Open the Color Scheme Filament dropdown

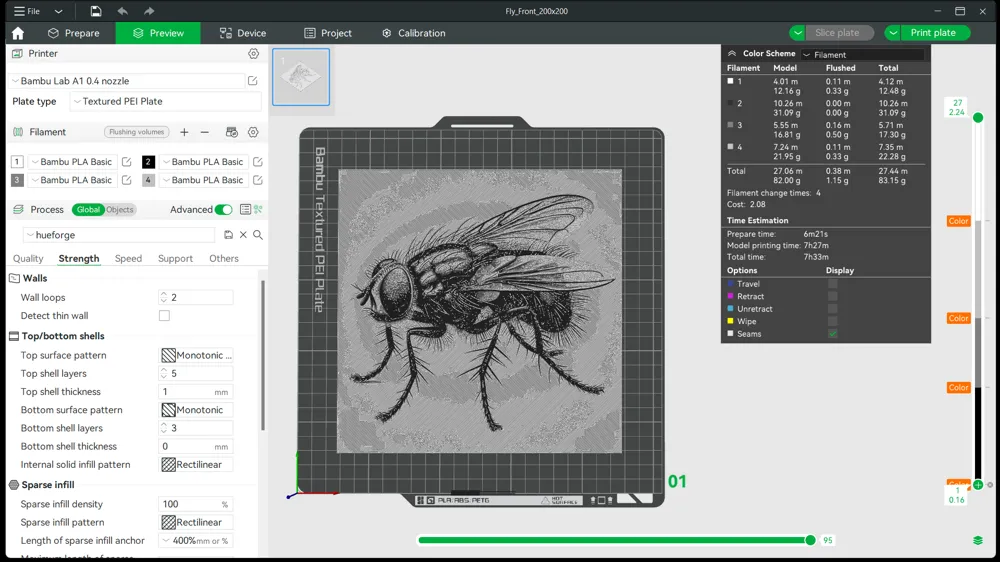862,55
